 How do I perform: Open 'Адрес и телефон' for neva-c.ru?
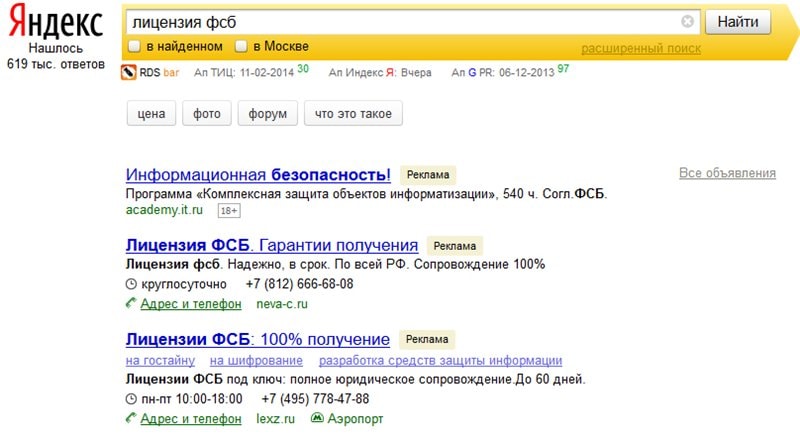pyautogui.click(x=191, y=304)
